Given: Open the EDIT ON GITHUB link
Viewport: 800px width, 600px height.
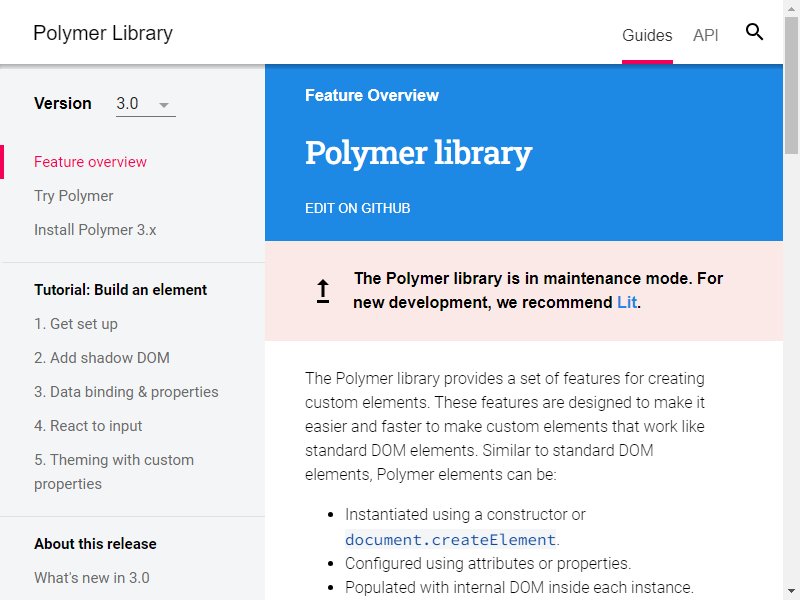Looking at the screenshot, I should pyautogui.click(x=358, y=208).
